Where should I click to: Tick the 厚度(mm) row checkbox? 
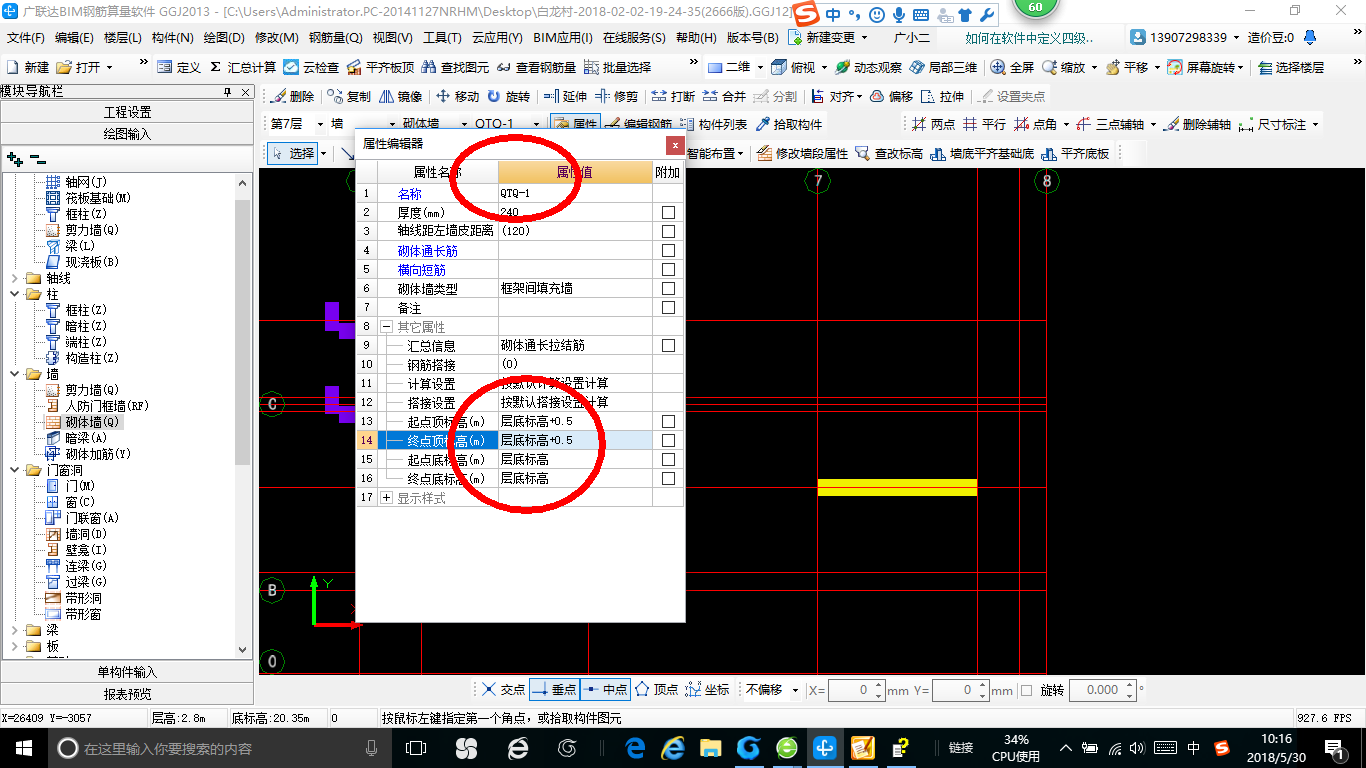pos(668,212)
